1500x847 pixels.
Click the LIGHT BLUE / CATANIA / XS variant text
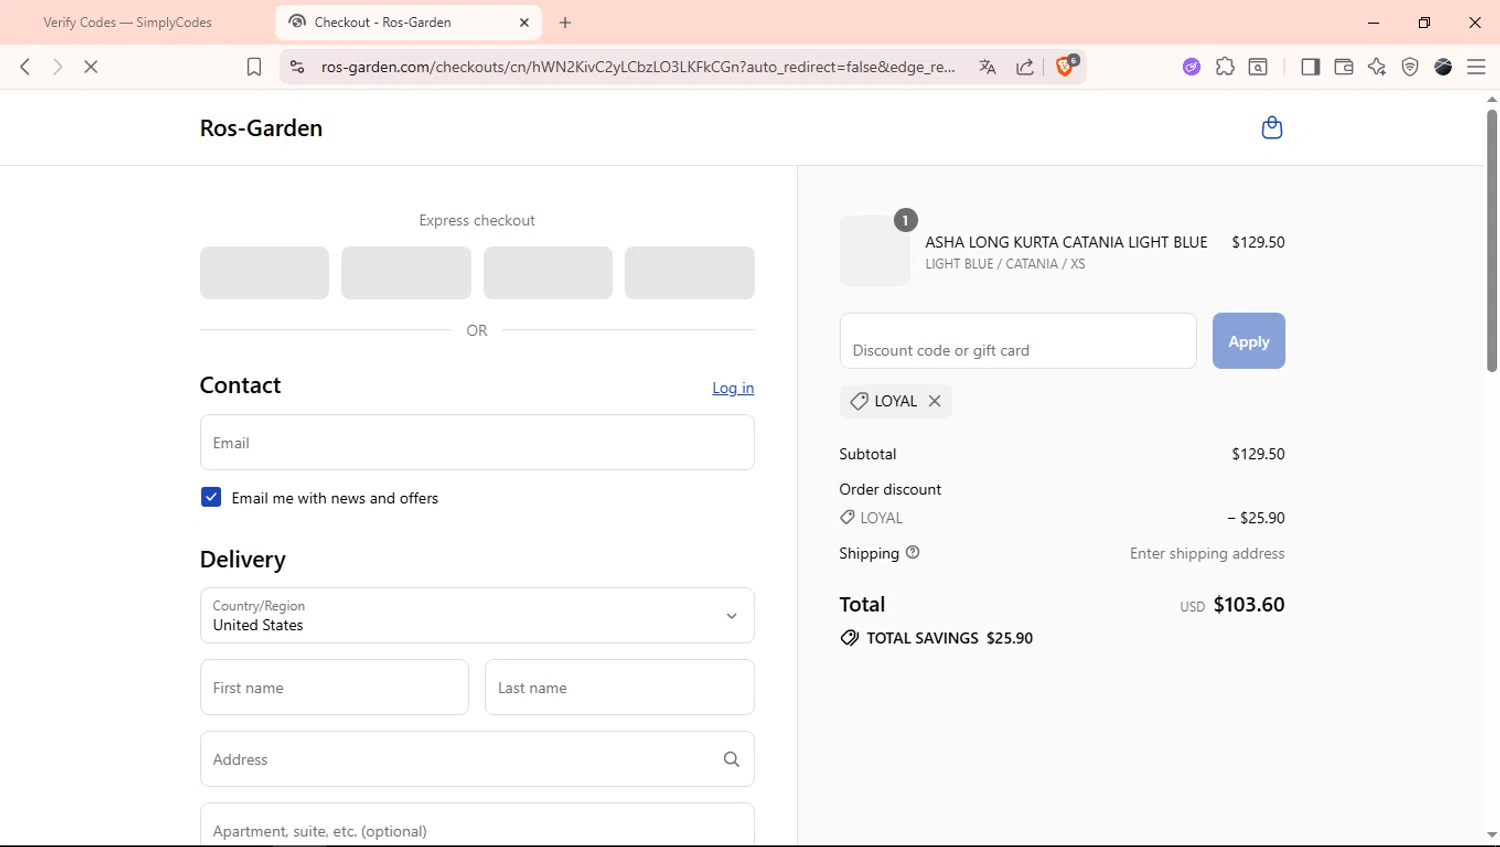pyautogui.click(x=1005, y=264)
